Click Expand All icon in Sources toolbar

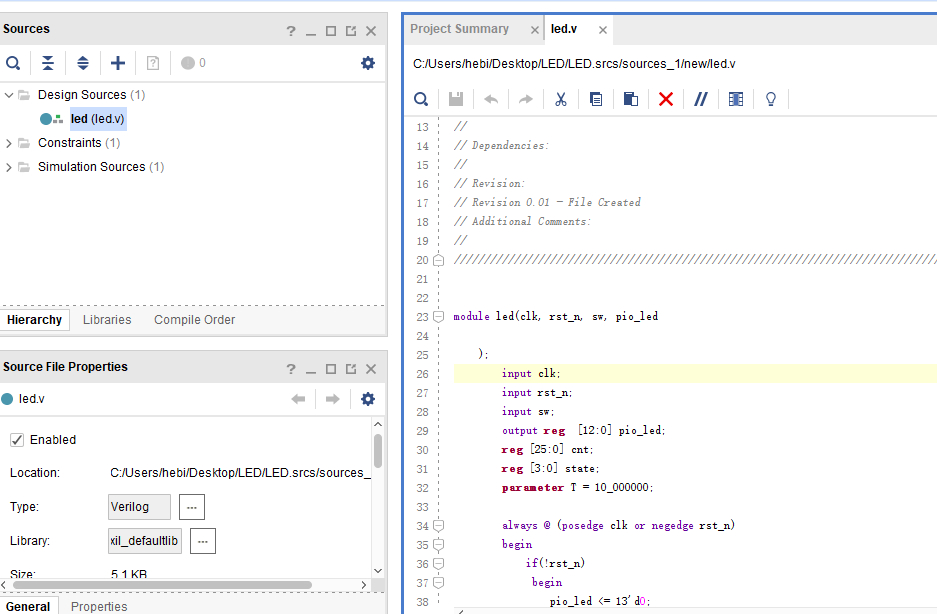click(x=83, y=63)
